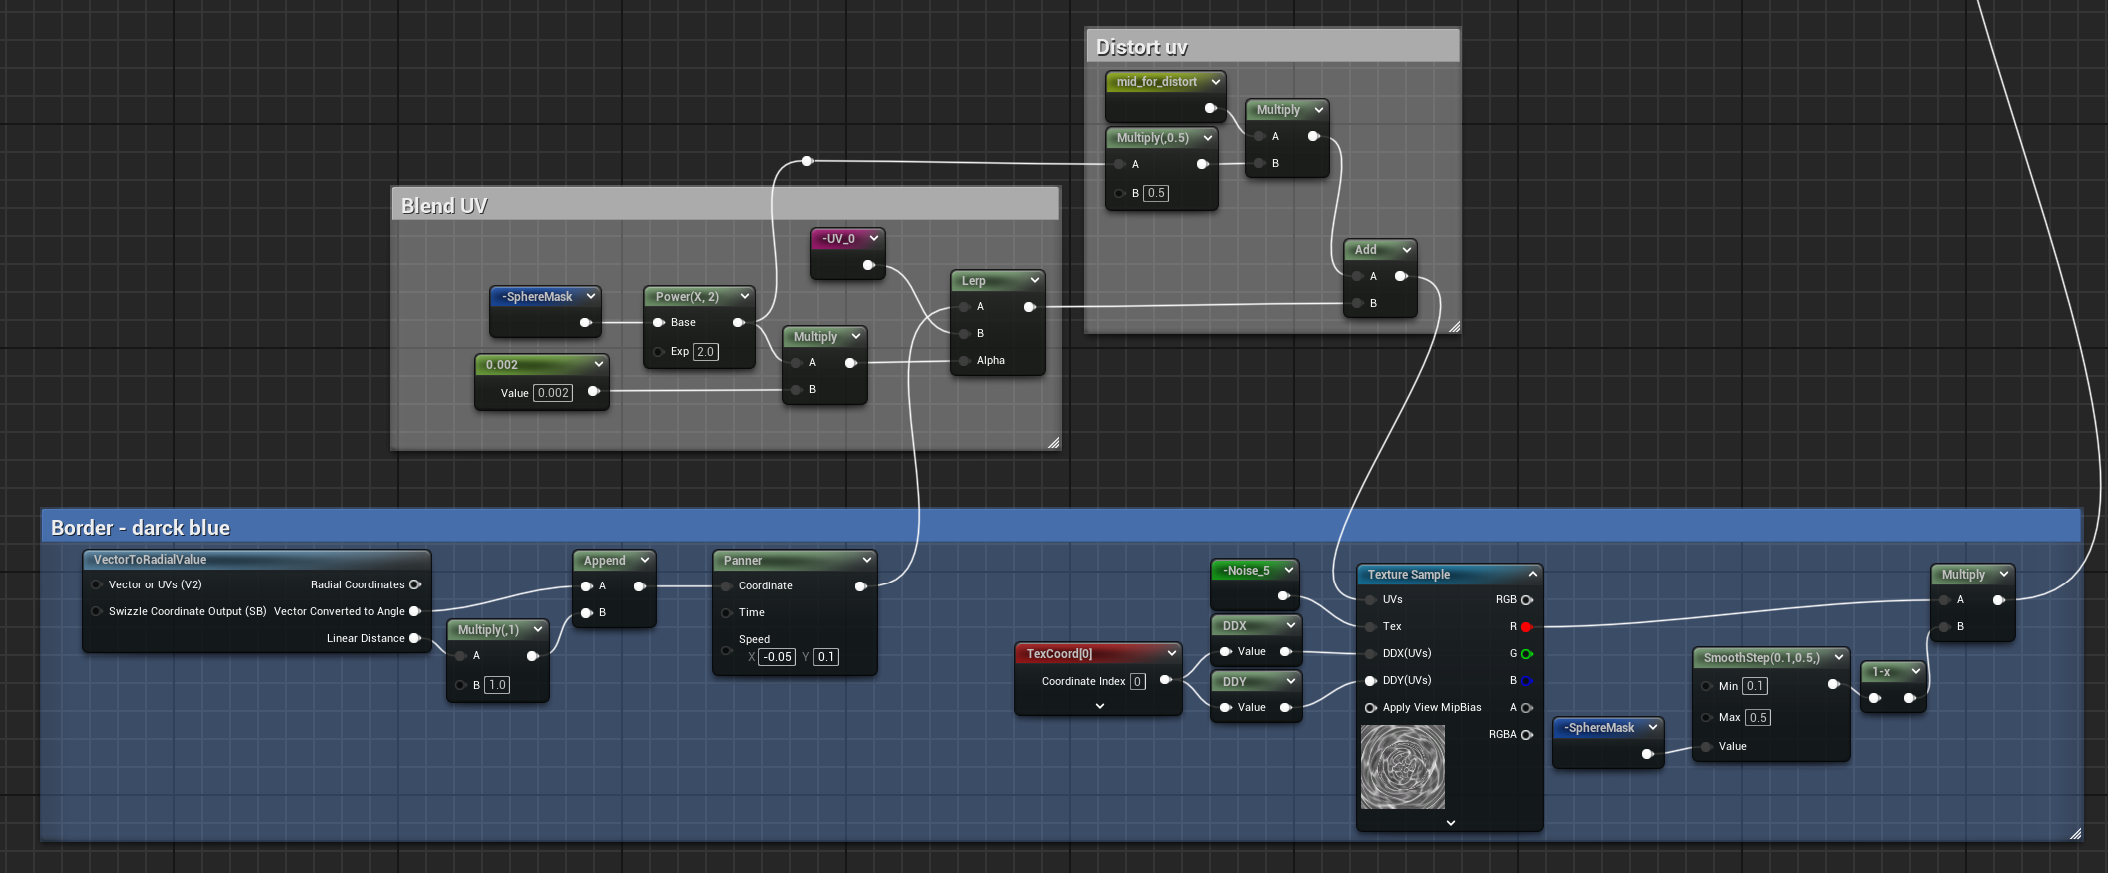The height and width of the screenshot is (873, 2108).
Task: Collapse the 0.002 constant node chevron
Action: (x=598, y=365)
